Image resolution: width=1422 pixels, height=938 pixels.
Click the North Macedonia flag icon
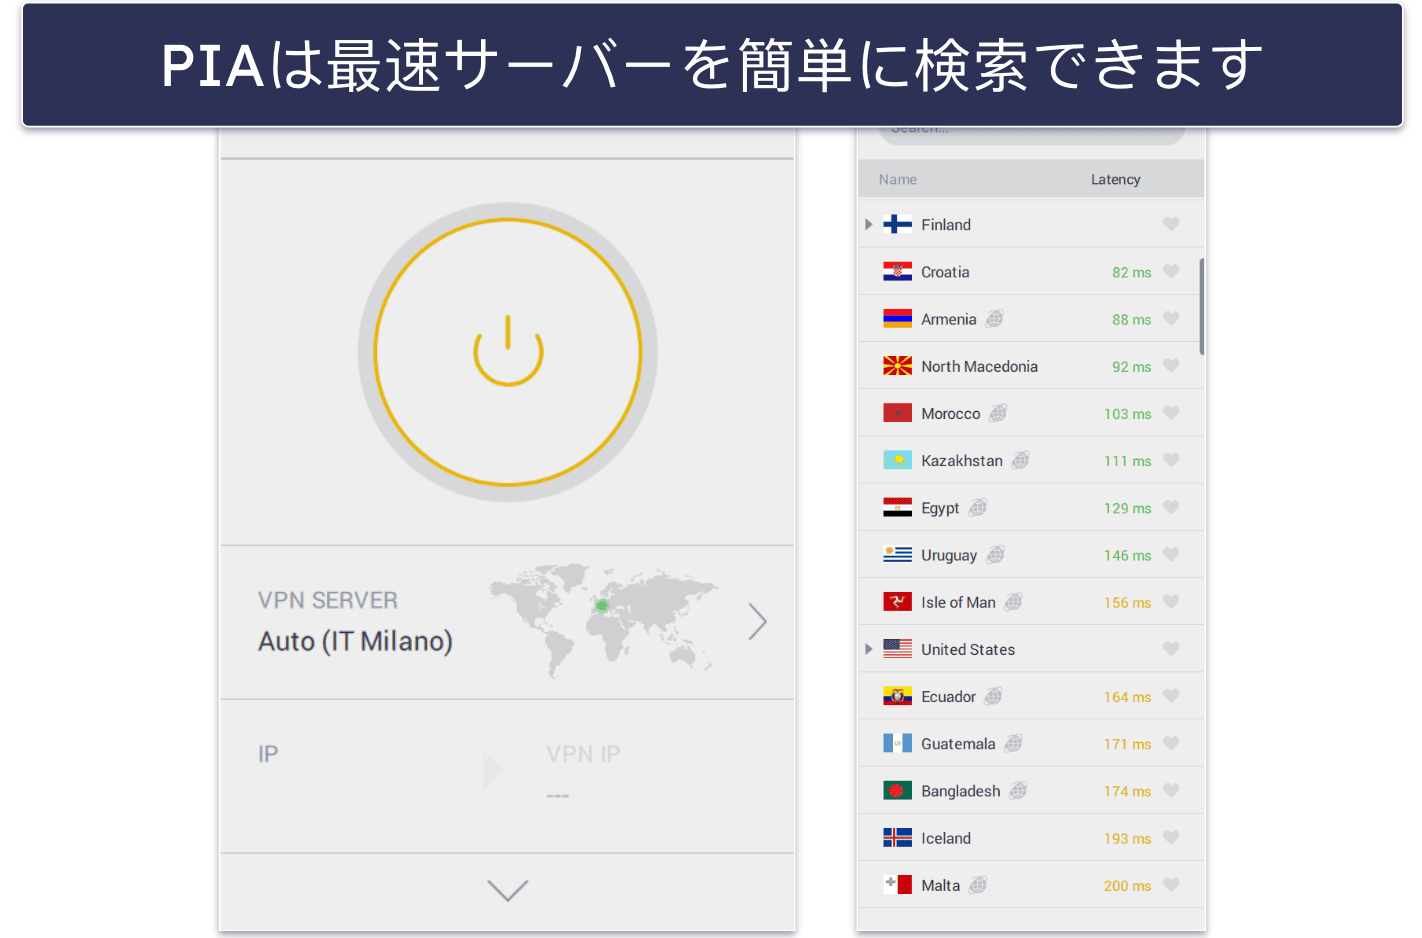[897, 366]
